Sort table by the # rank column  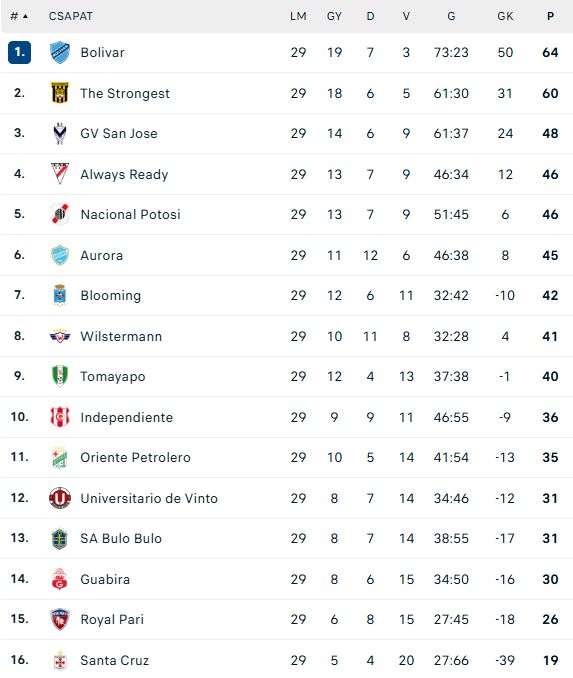tap(19, 16)
